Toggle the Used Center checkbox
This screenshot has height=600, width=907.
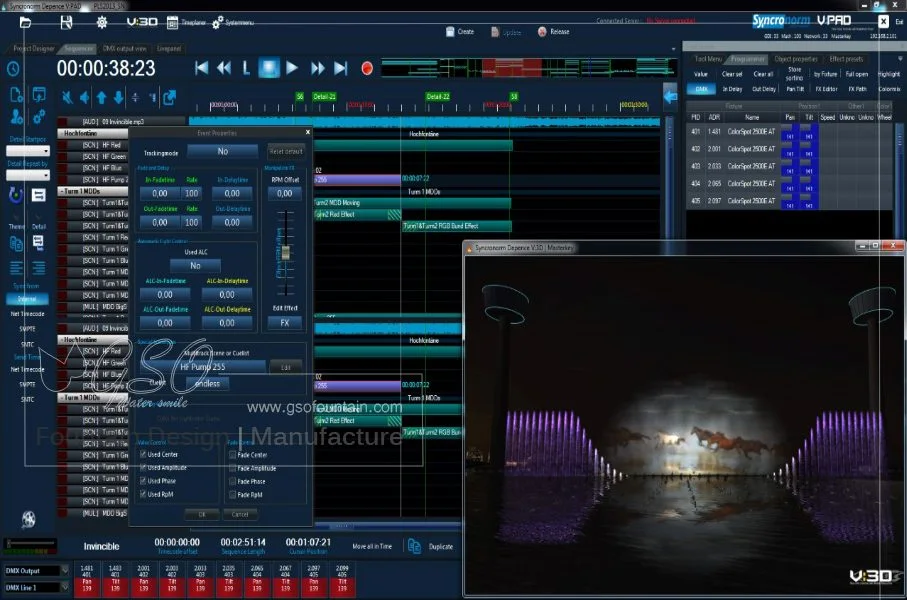click(x=143, y=455)
